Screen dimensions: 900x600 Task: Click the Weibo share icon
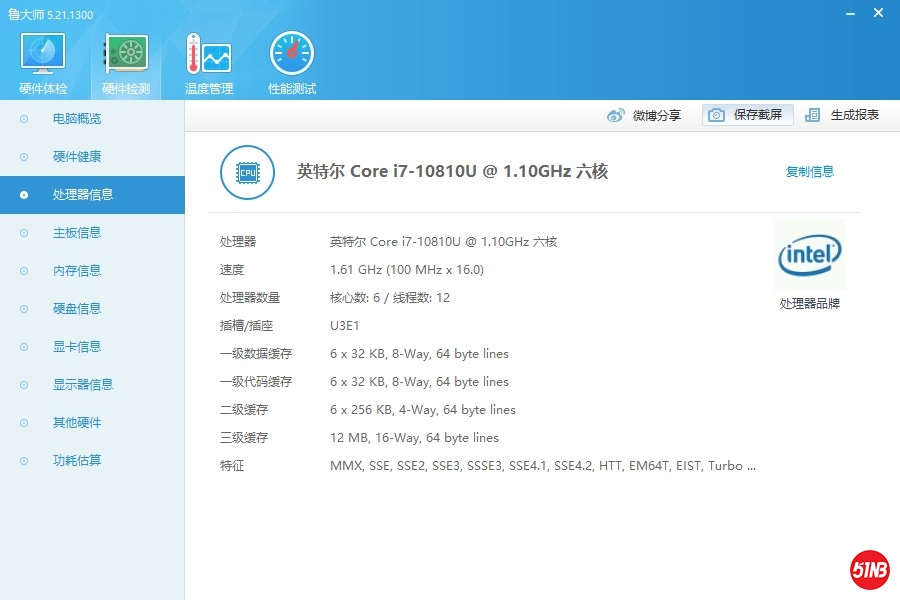coord(616,115)
